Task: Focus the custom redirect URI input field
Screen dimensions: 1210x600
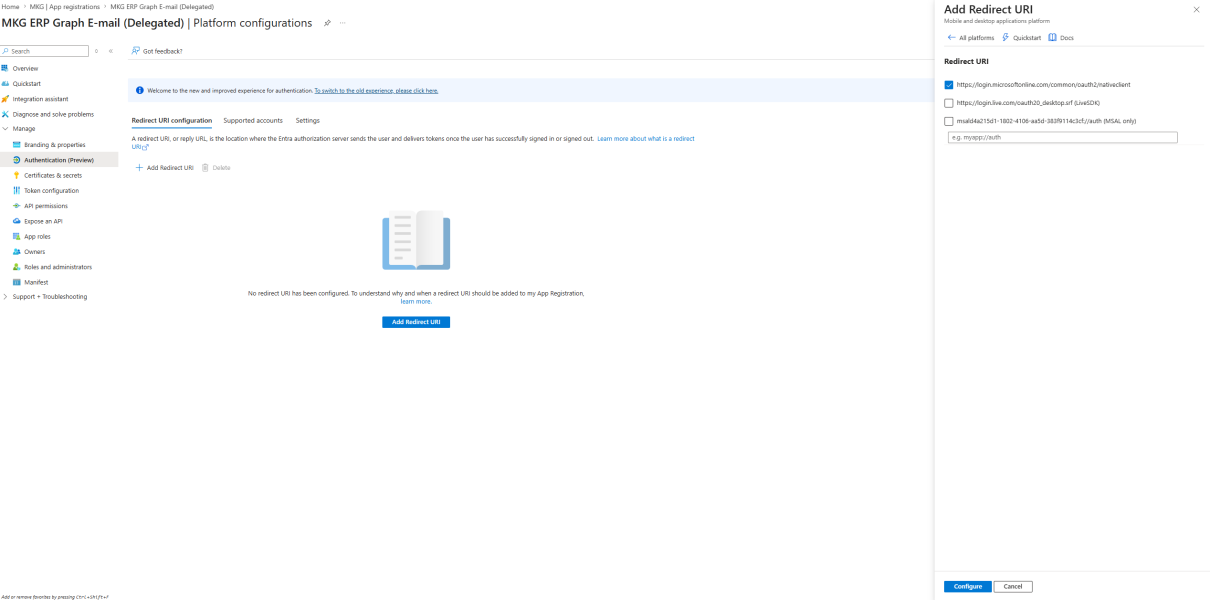Action: point(1062,137)
